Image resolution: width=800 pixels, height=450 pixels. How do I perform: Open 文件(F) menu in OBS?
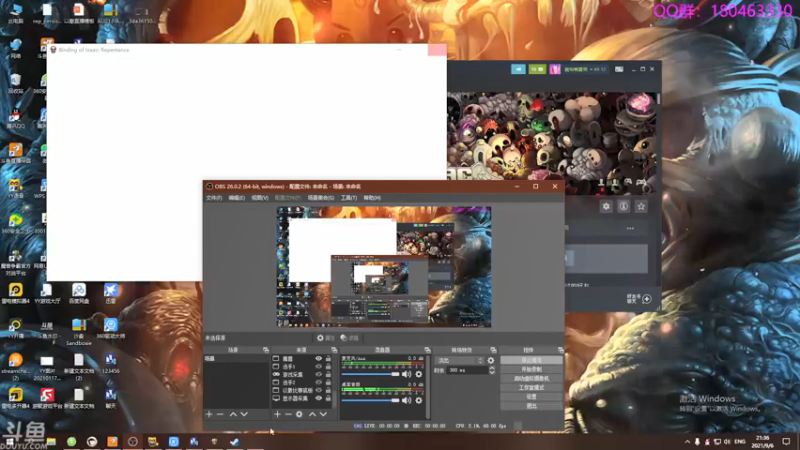(x=214, y=198)
